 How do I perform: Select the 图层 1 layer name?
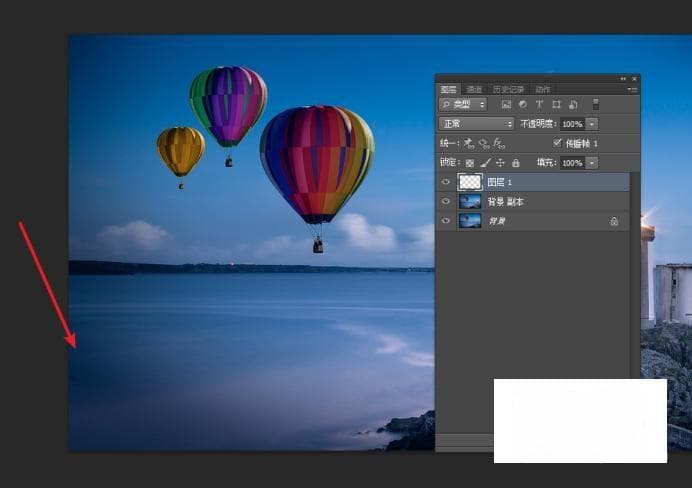[500, 182]
